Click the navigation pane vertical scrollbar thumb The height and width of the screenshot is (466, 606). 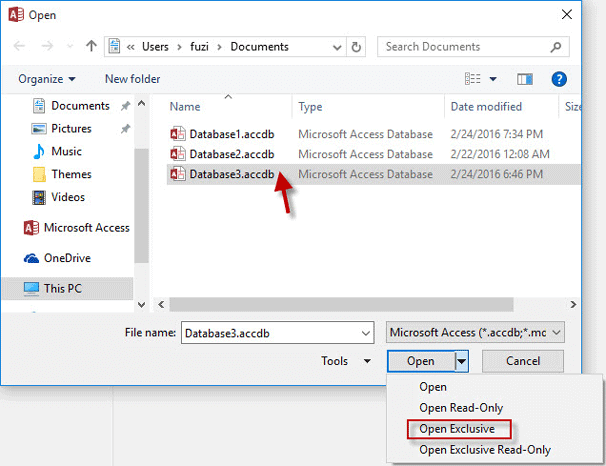coord(141,206)
